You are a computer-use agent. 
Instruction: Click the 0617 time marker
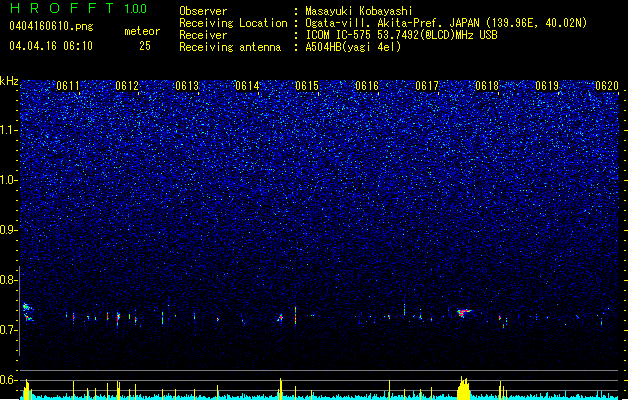(x=427, y=86)
